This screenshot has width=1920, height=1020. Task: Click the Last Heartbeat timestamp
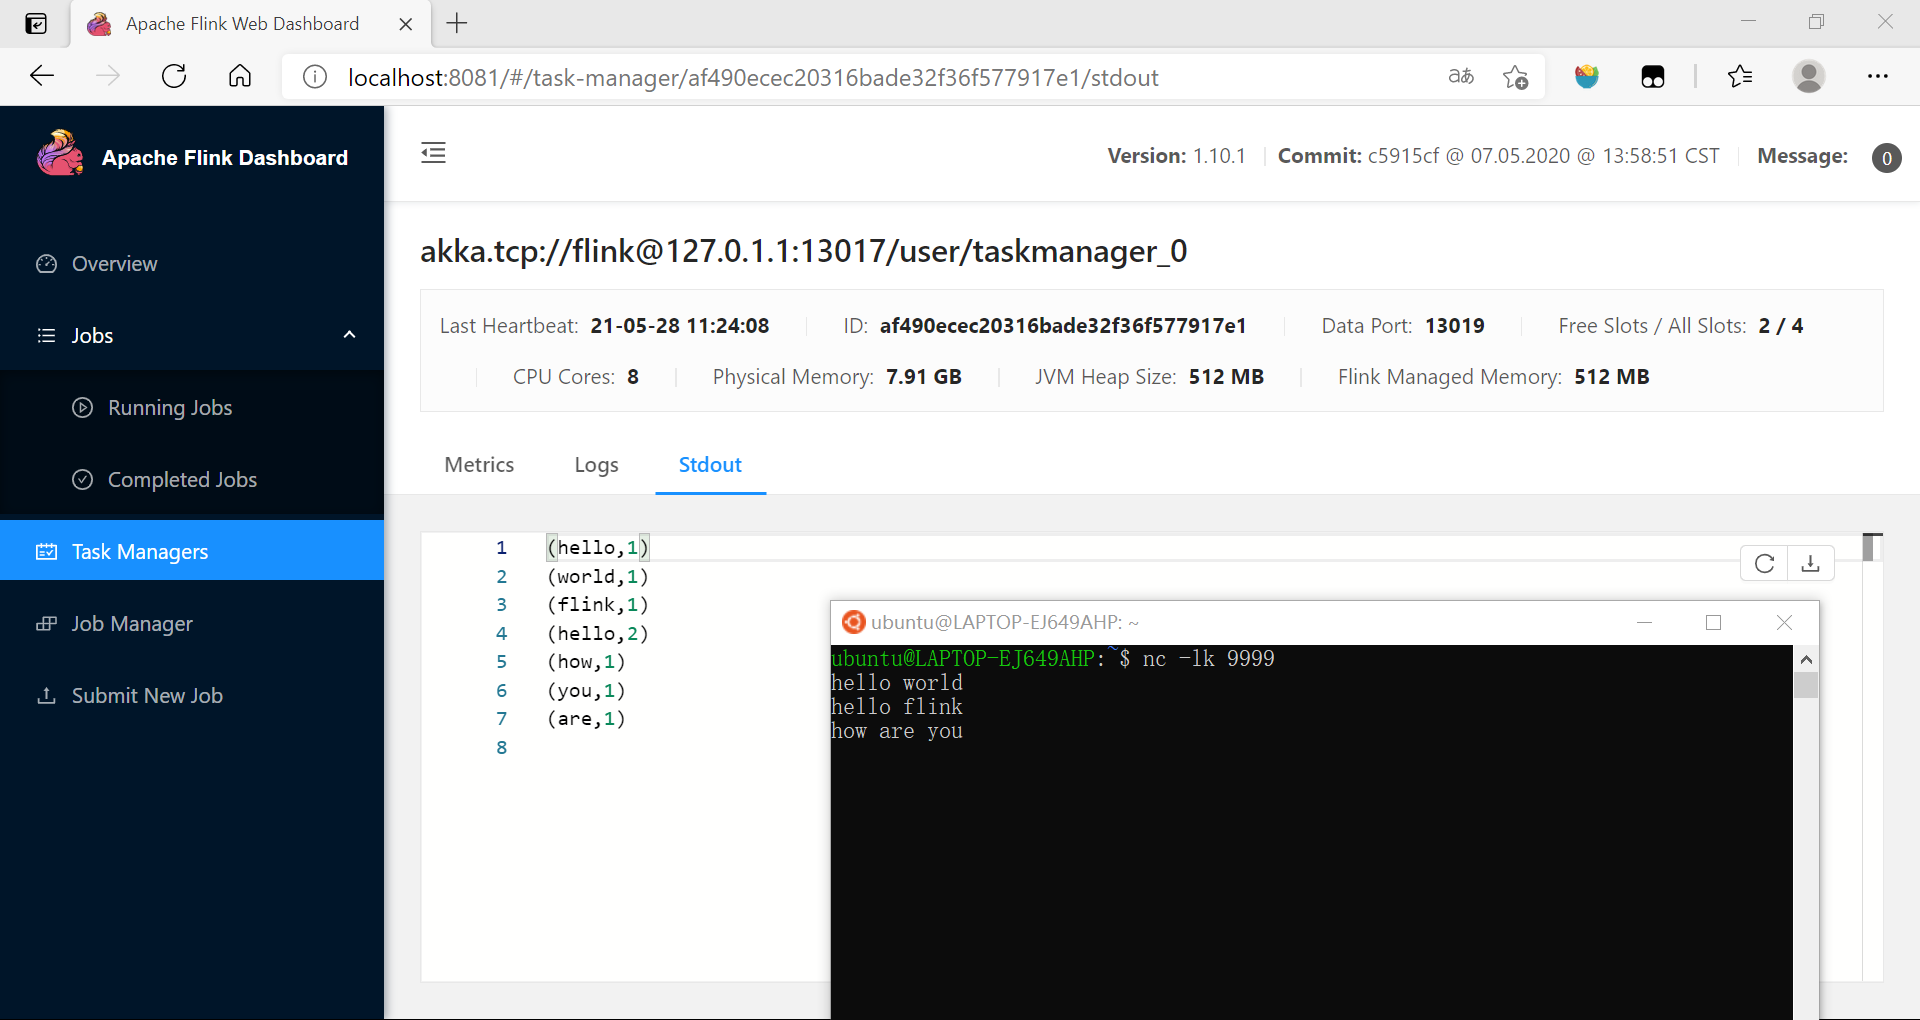point(680,326)
